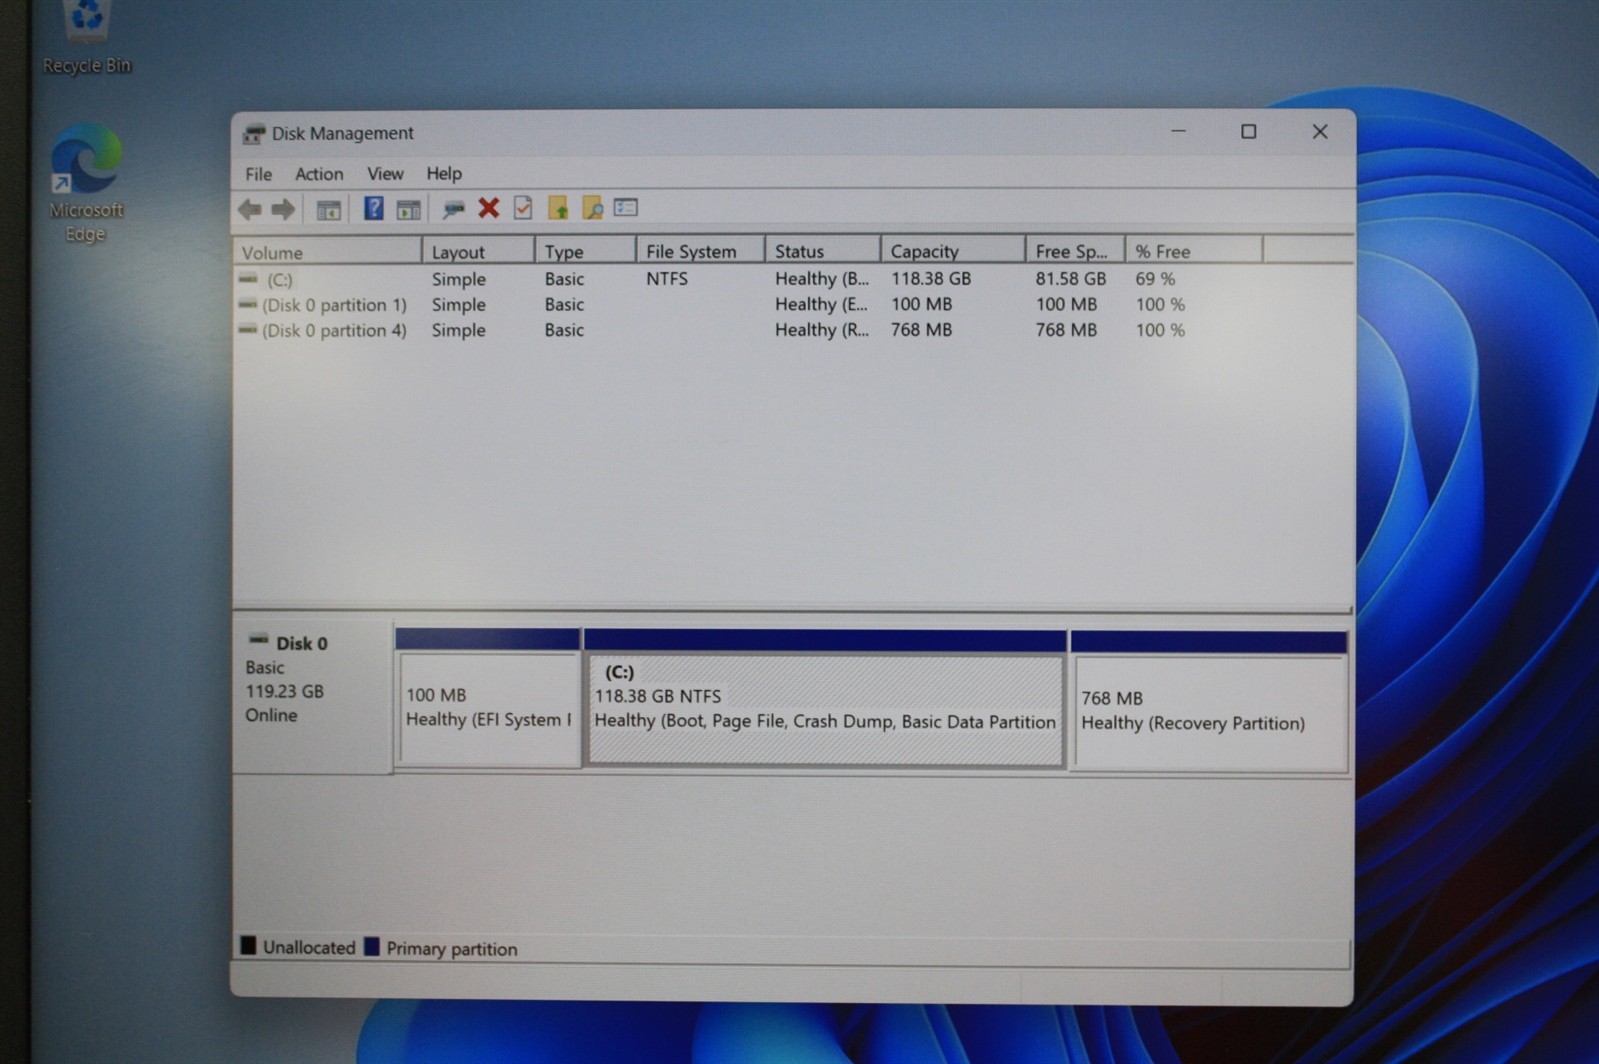Click the settings list view toolbar icon

(x=626, y=207)
